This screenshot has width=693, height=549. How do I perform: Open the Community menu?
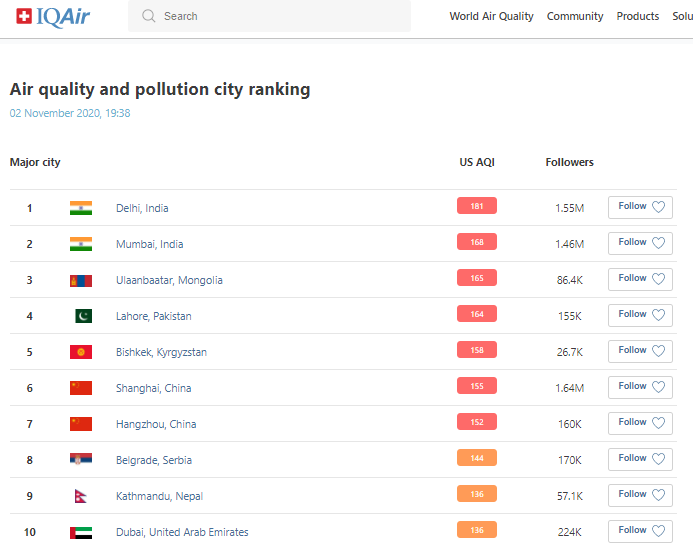pos(575,16)
